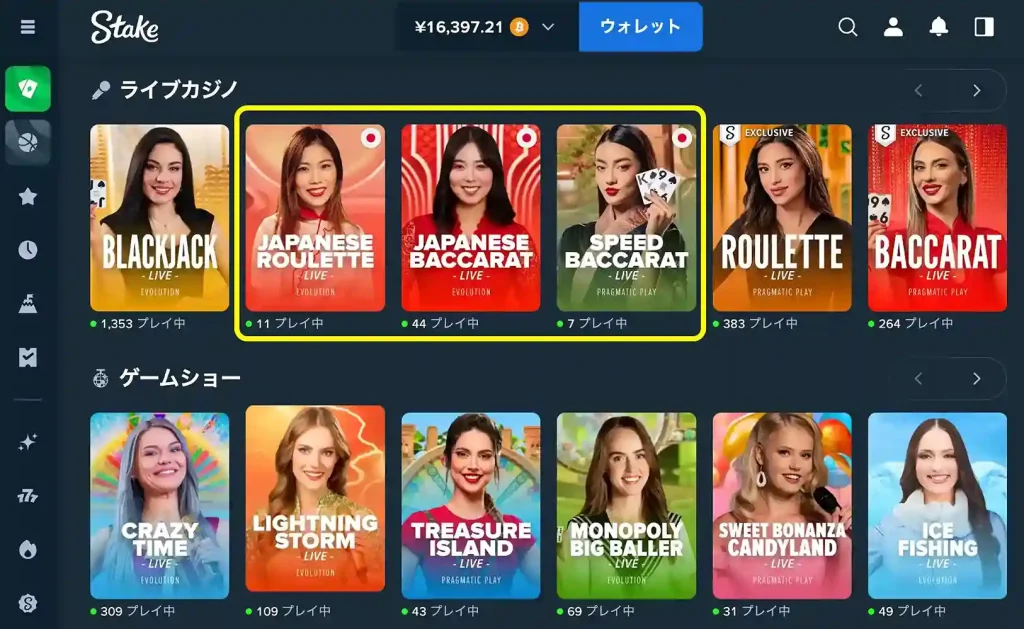Open Crazy Time live game thumbnail
This screenshot has width=1024, height=629.
tap(160, 506)
